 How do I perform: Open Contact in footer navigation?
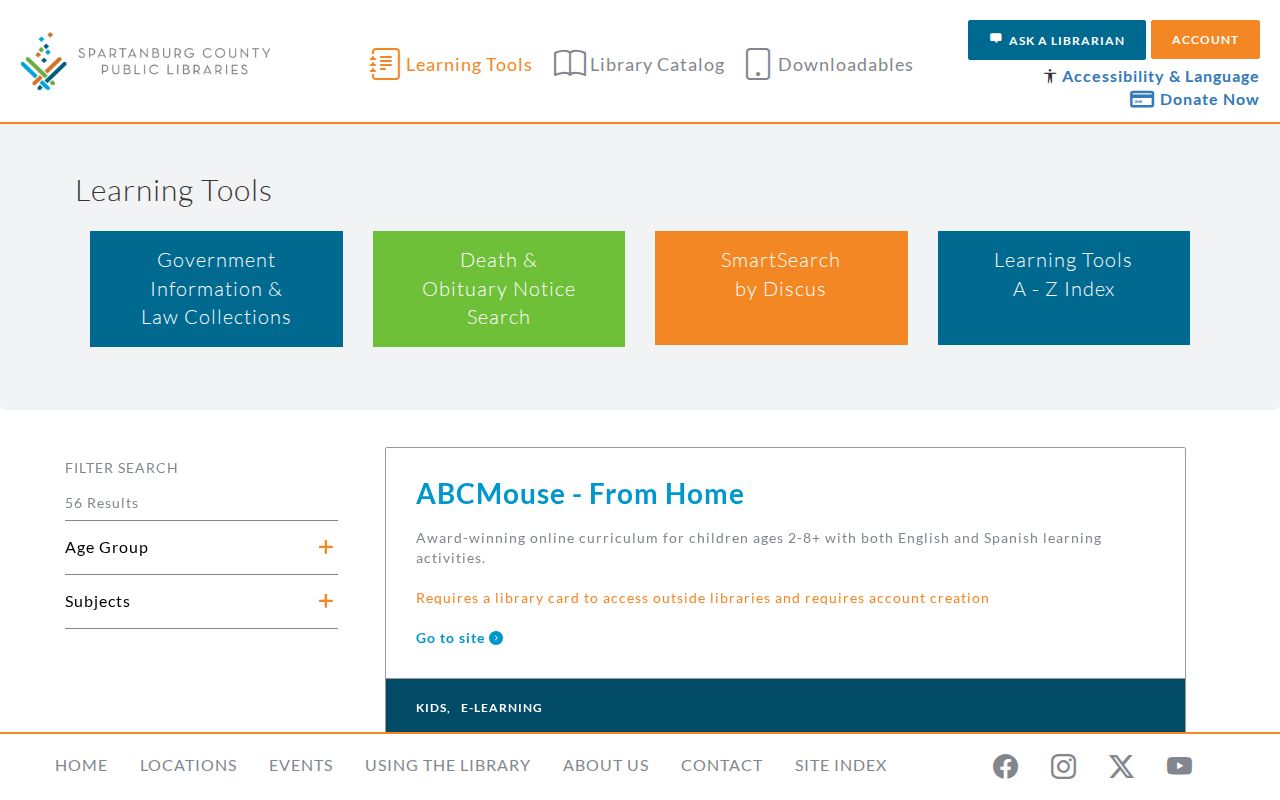pos(722,765)
